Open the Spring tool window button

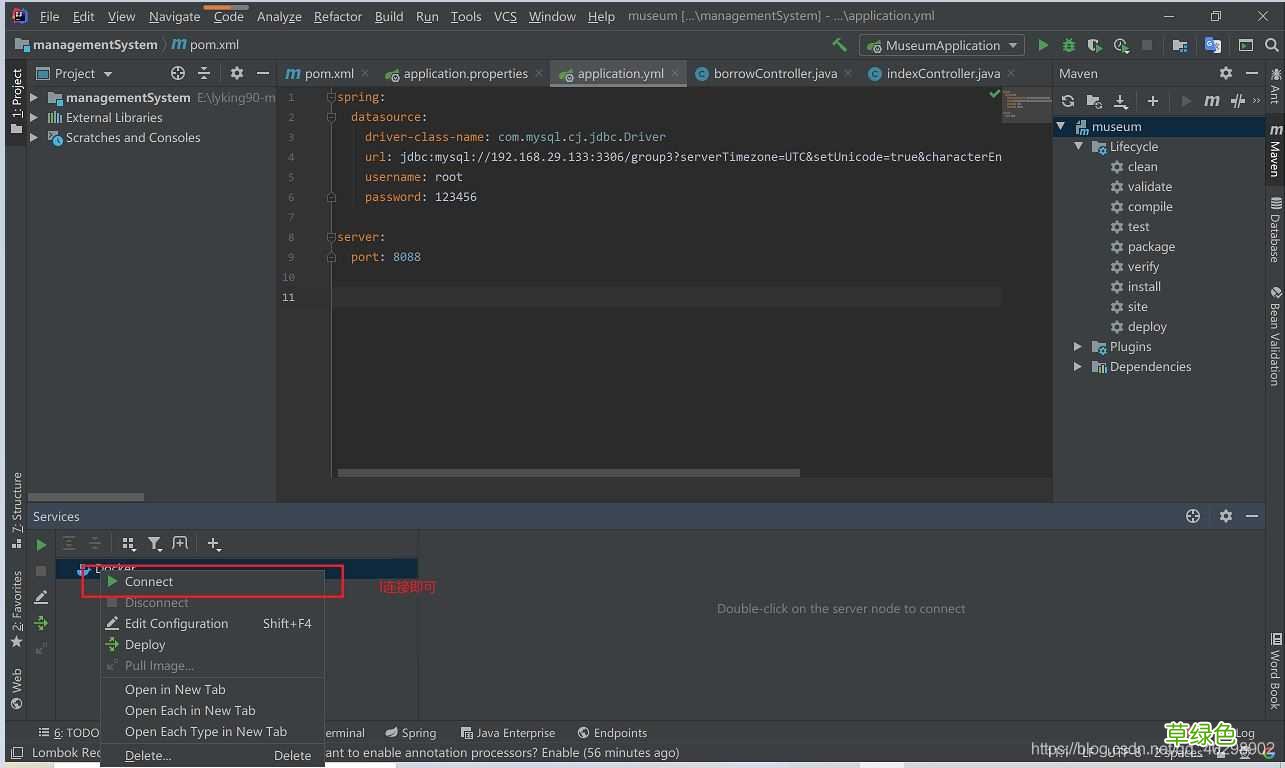tap(411, 732)
